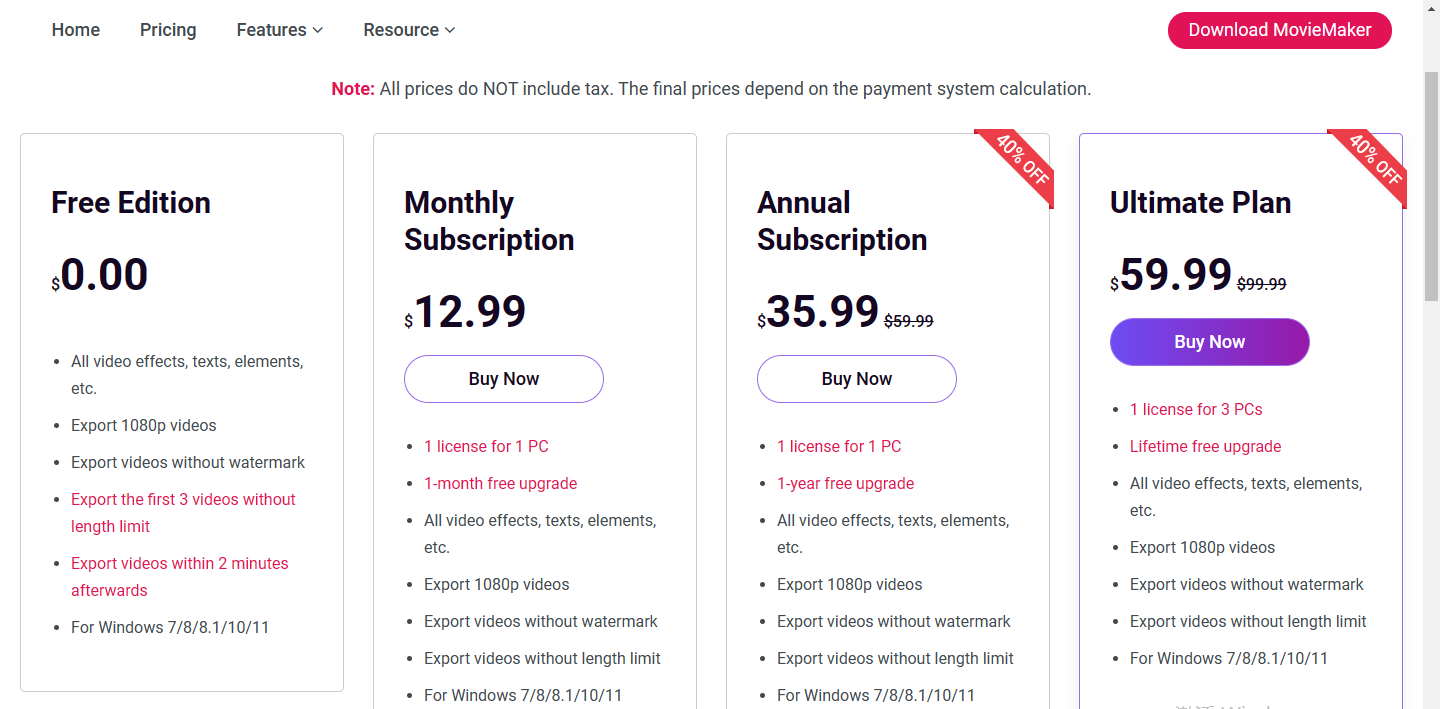The width and height of the screenshot is (1440, 709).
Task: Click the vertical page scrollbar thumb
Action: pos(1431,185)
